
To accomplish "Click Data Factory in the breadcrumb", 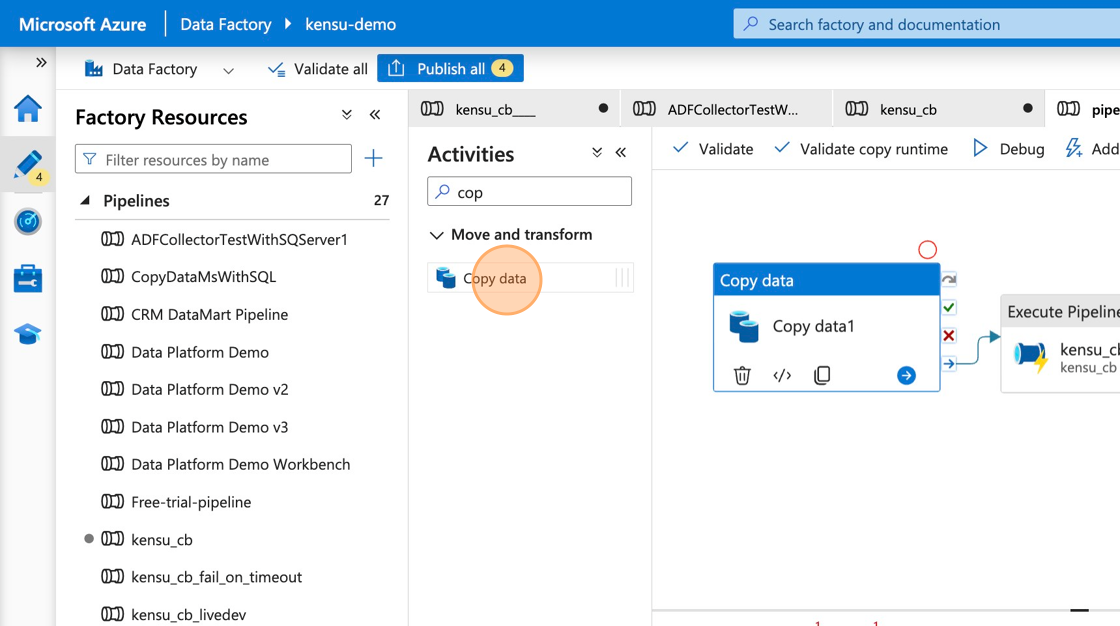I will (x=226, y=24).
